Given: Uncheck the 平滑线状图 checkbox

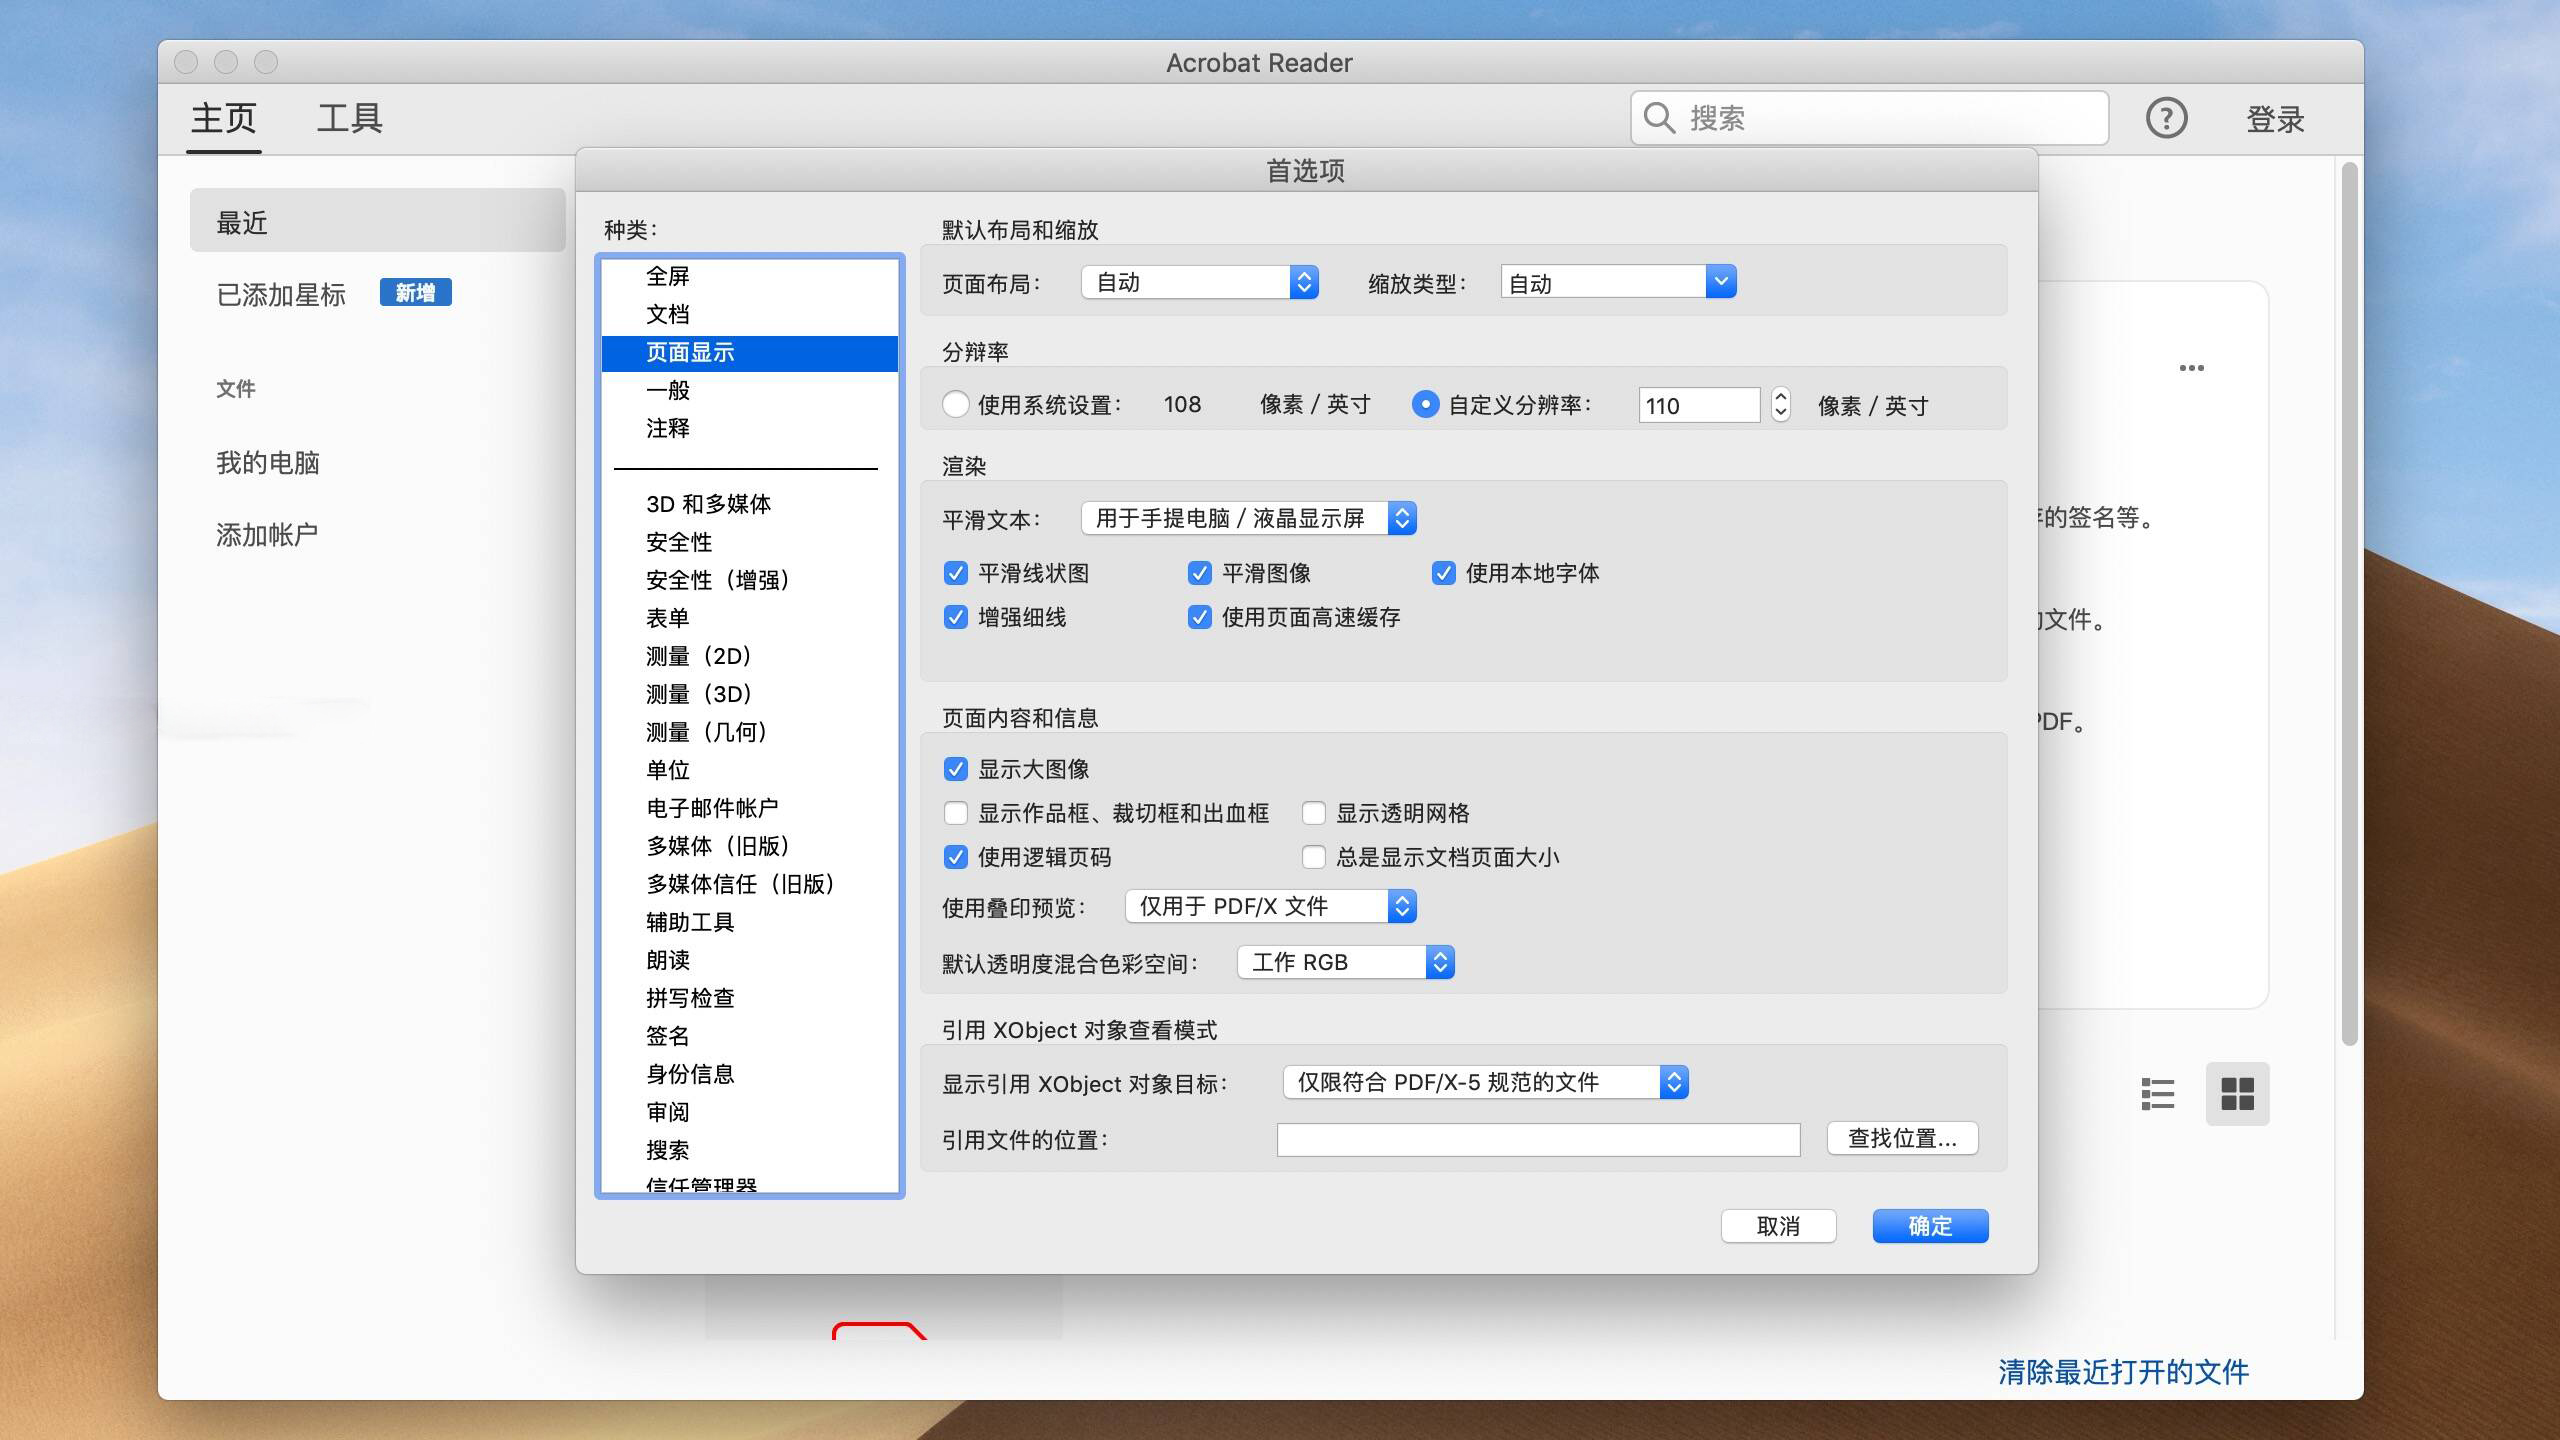Looking at the screenshot, I should pyautogui.click(x=956, y=573).
